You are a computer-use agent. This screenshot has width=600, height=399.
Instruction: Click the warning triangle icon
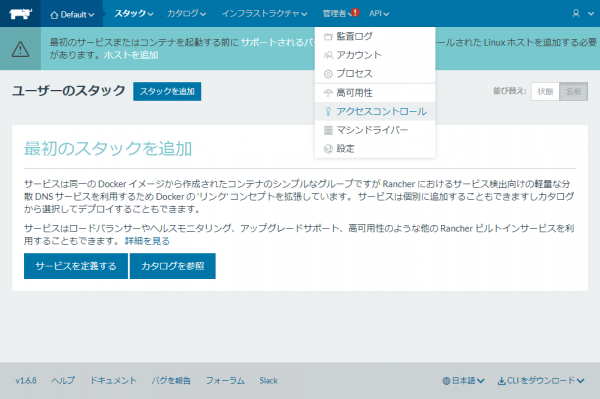click(x=20, y=49)
